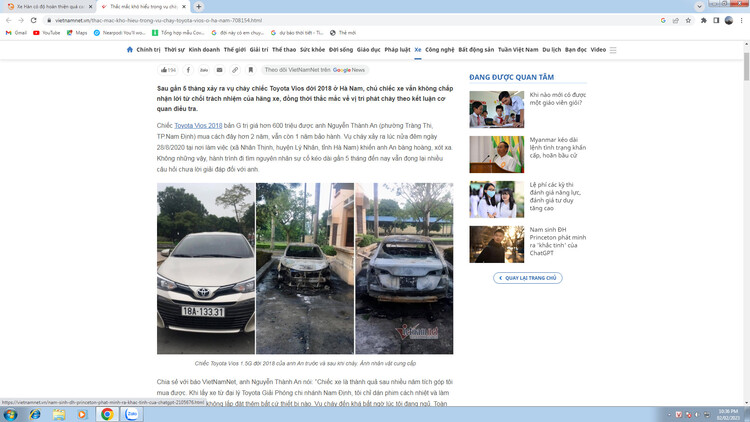Reload the page
750x422 pixels.
point(33,20)
